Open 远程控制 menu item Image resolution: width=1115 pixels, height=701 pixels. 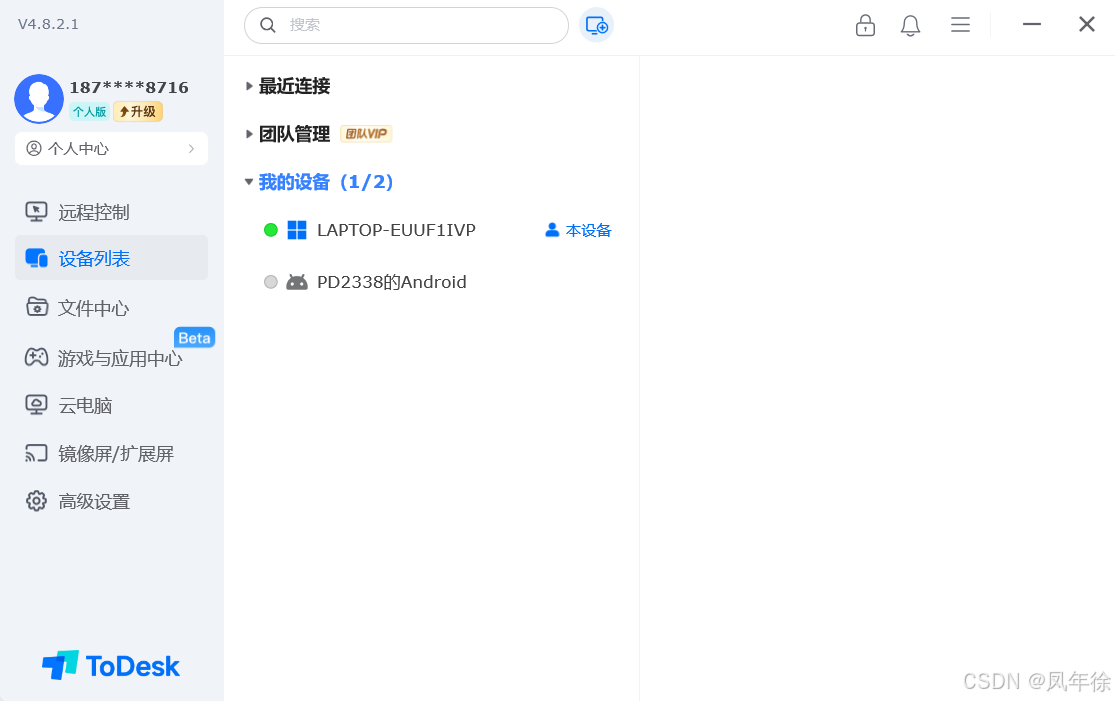(112, 212)
